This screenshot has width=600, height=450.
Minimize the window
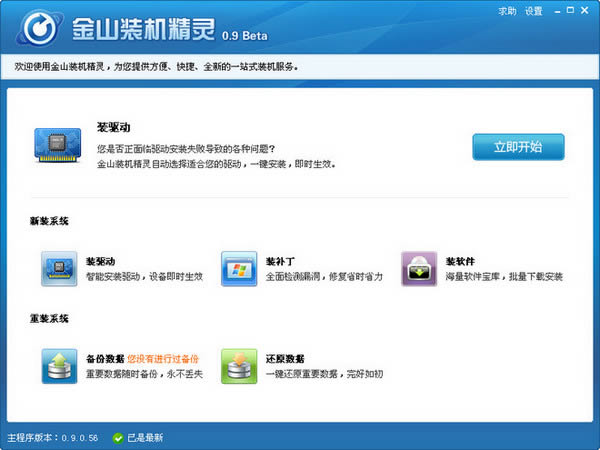(x=558, y=11)
